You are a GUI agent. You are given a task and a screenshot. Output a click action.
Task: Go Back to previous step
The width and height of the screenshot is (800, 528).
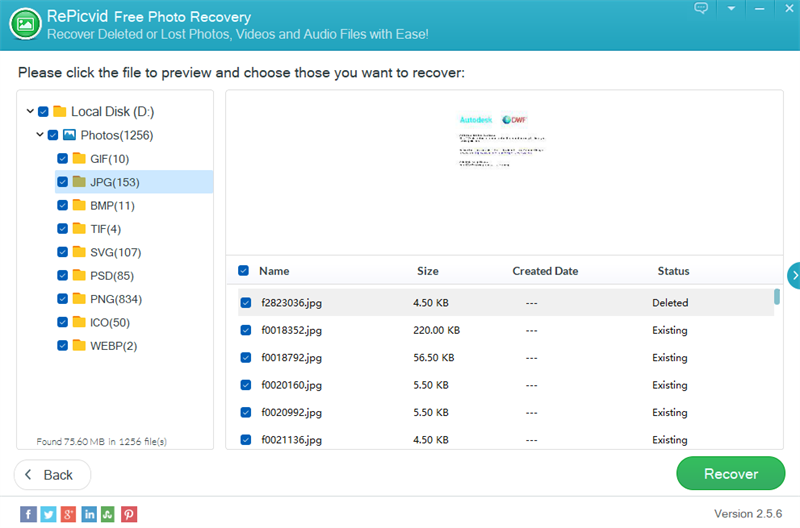(52, 474)
